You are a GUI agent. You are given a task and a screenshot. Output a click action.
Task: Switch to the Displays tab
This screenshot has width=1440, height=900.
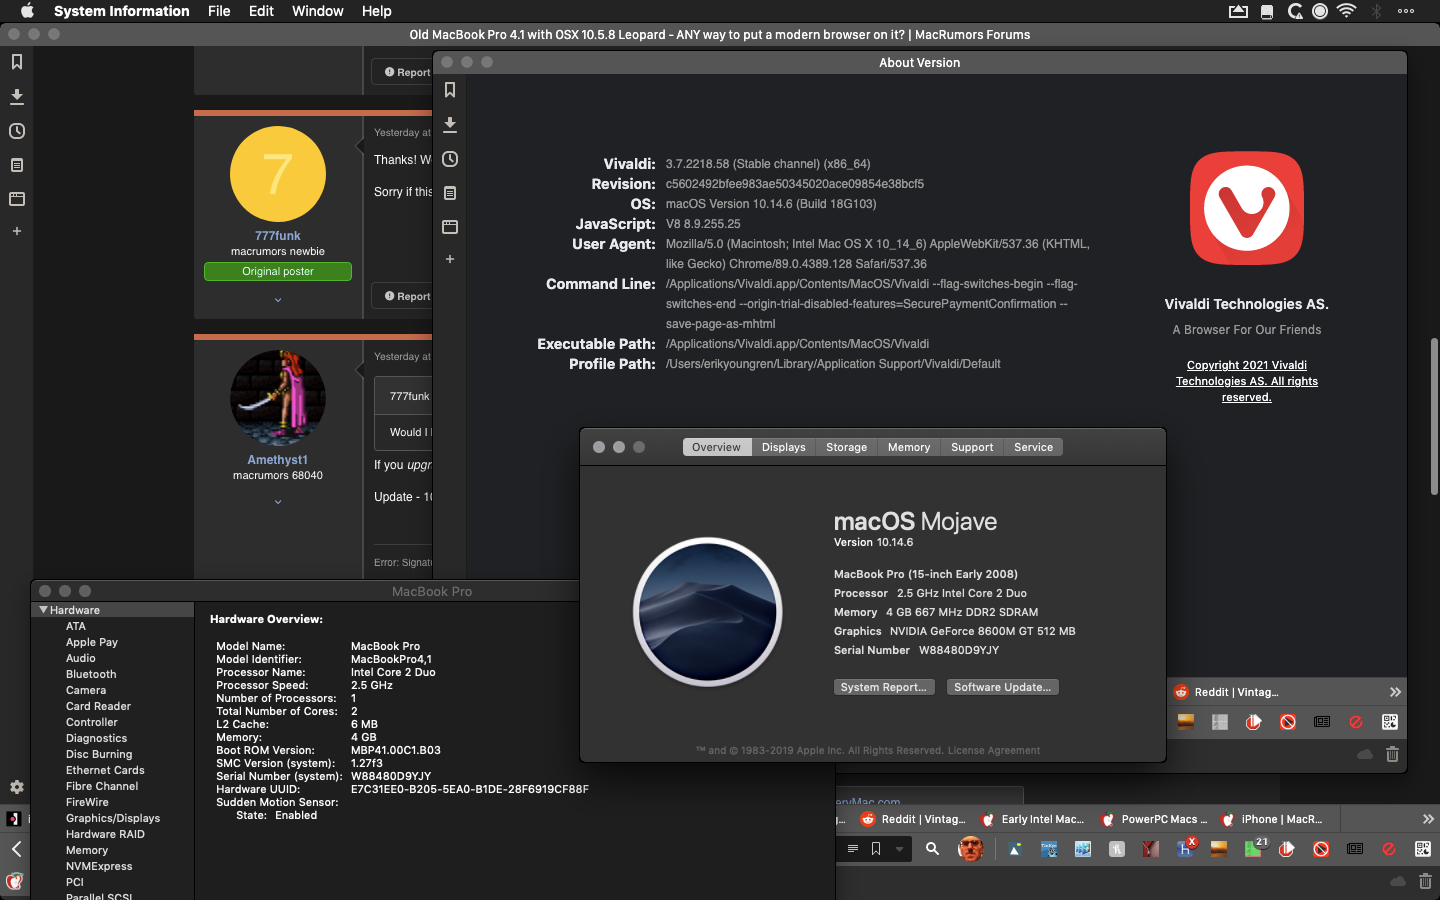pyautogui.click(x=783, y=447)
